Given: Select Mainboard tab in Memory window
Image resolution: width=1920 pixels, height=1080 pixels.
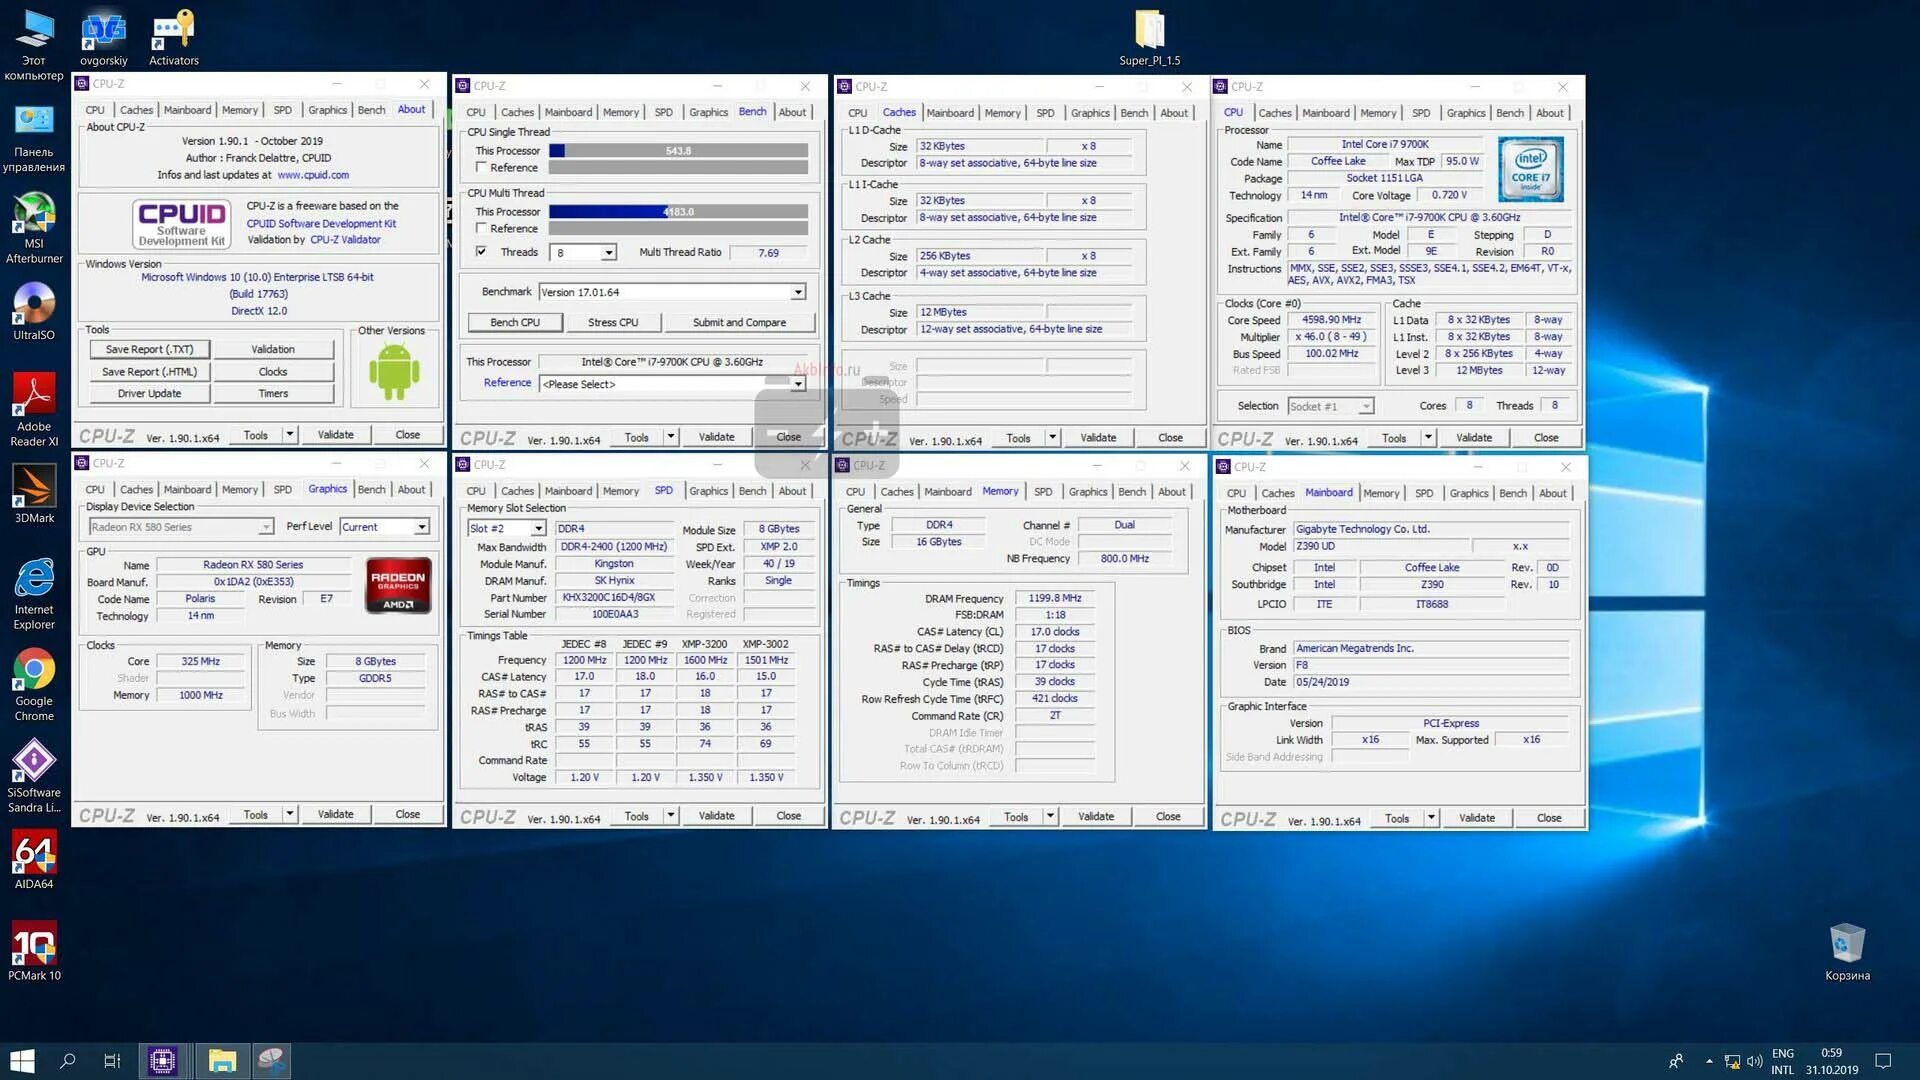Looking at the screenshot, I should point(948,491).
